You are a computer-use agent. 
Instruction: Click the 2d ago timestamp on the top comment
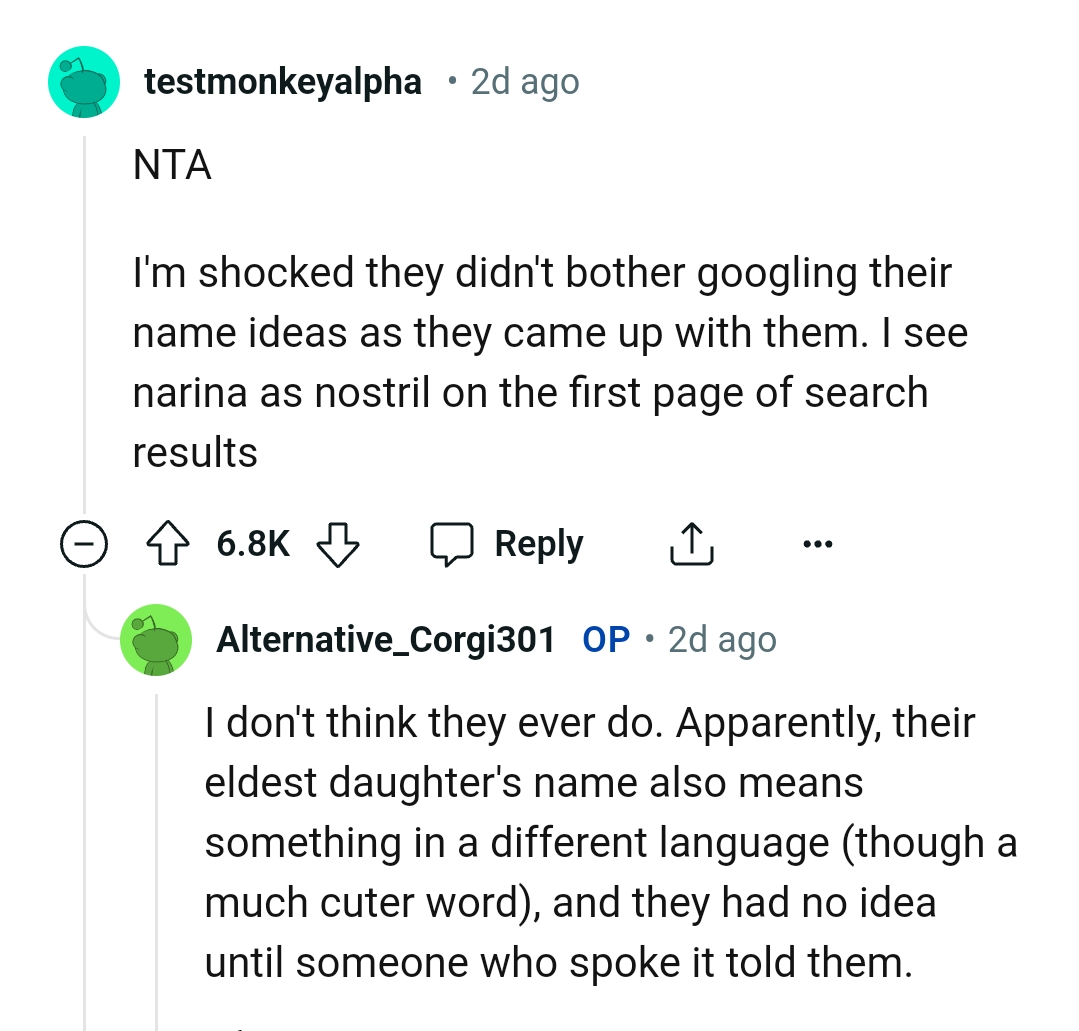(x=523, y=81)
